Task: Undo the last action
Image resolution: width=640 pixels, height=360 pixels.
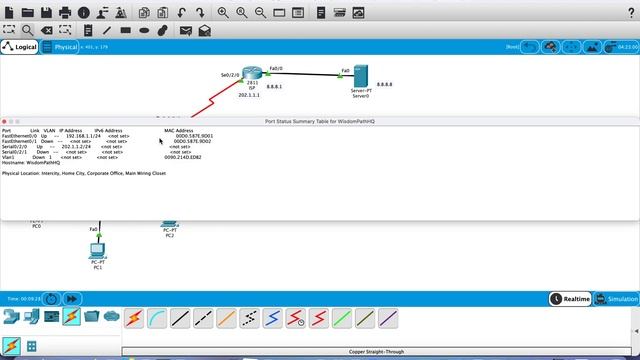Action: 182,13
